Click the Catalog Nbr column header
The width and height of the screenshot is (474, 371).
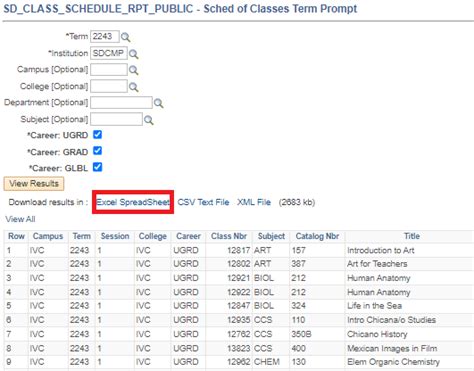point(317,236)
